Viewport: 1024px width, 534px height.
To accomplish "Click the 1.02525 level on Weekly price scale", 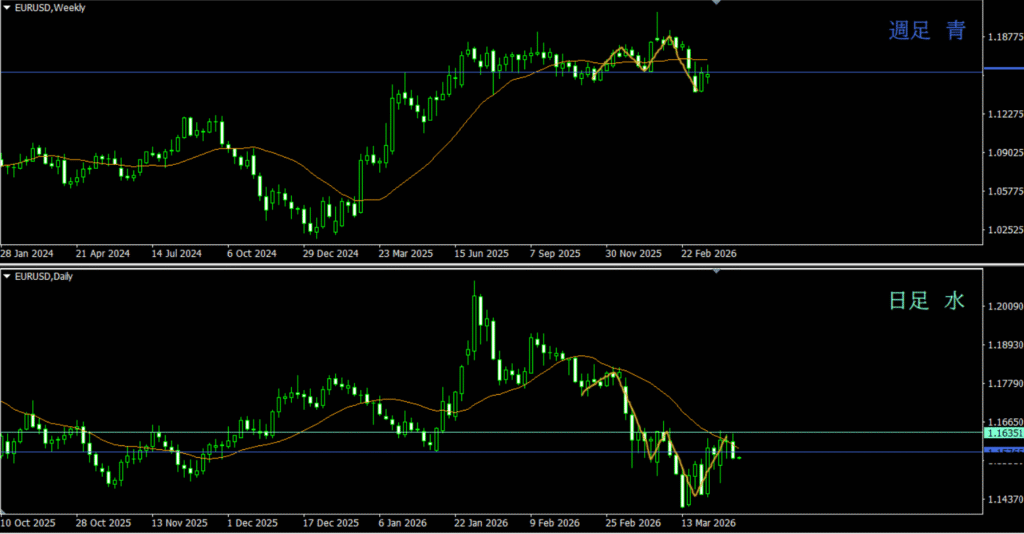I will tap(1003, 230).
